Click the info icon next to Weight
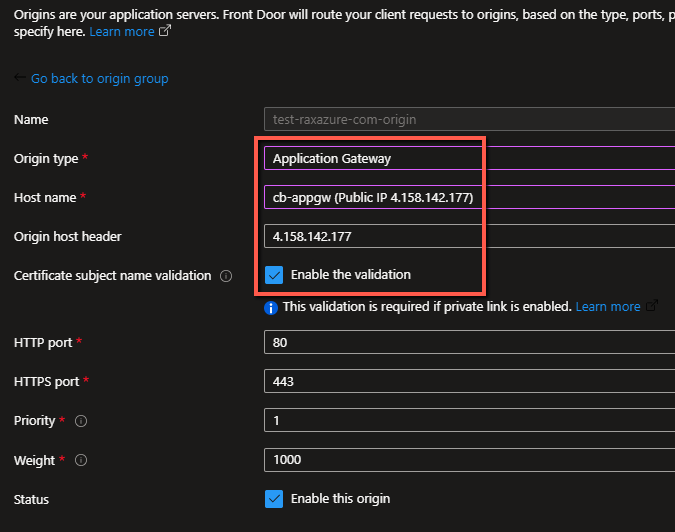 pyautogui.click(x=81, y=461)
